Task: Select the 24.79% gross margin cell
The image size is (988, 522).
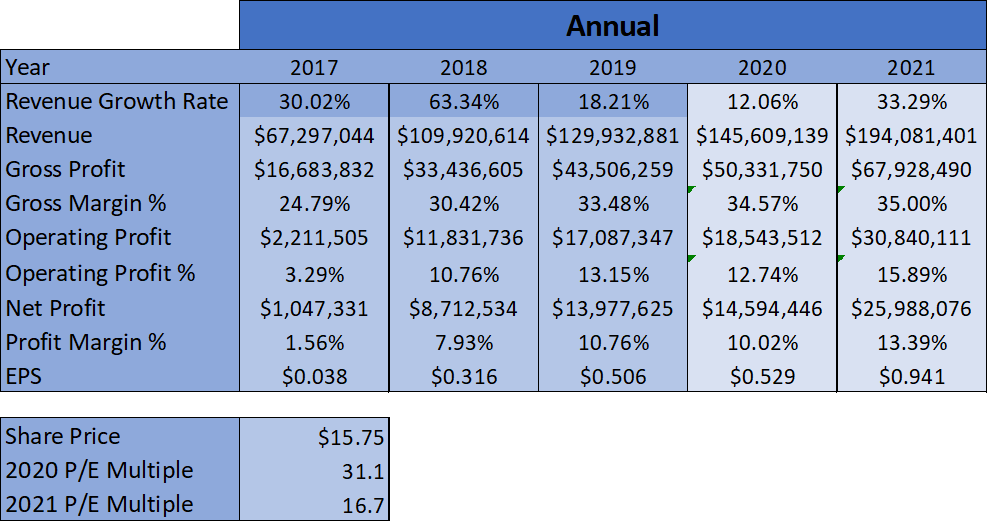Action: [x=314, y=203]
